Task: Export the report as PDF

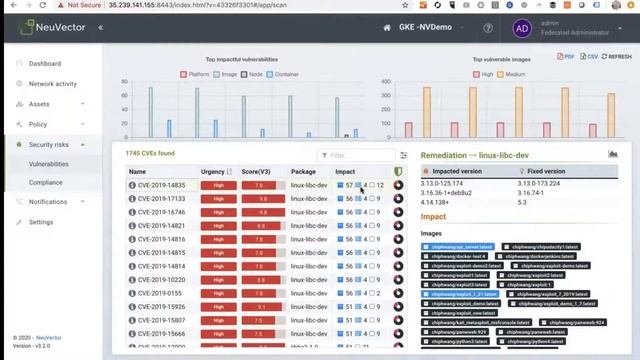Action: [565, 56]
